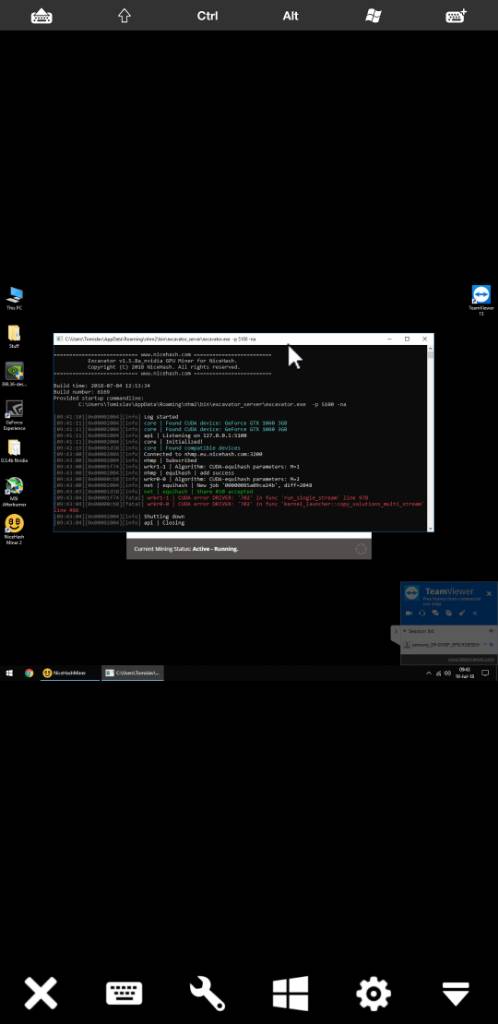This screenshot has height=1024, width=498.
Task: Open TeamViewer 13 desktop shortcut
Action: click(481, 300)
